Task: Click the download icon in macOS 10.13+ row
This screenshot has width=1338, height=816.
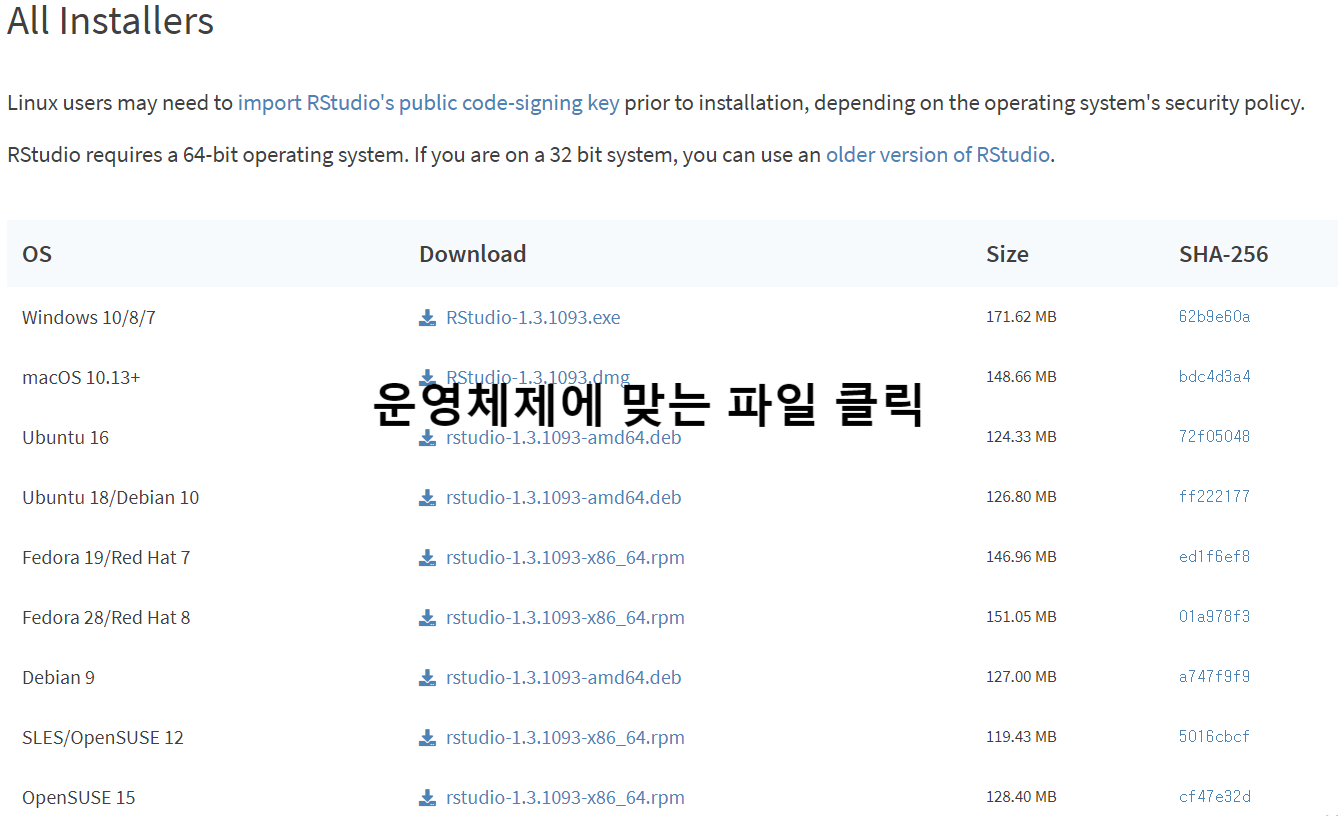Action: 427,378
